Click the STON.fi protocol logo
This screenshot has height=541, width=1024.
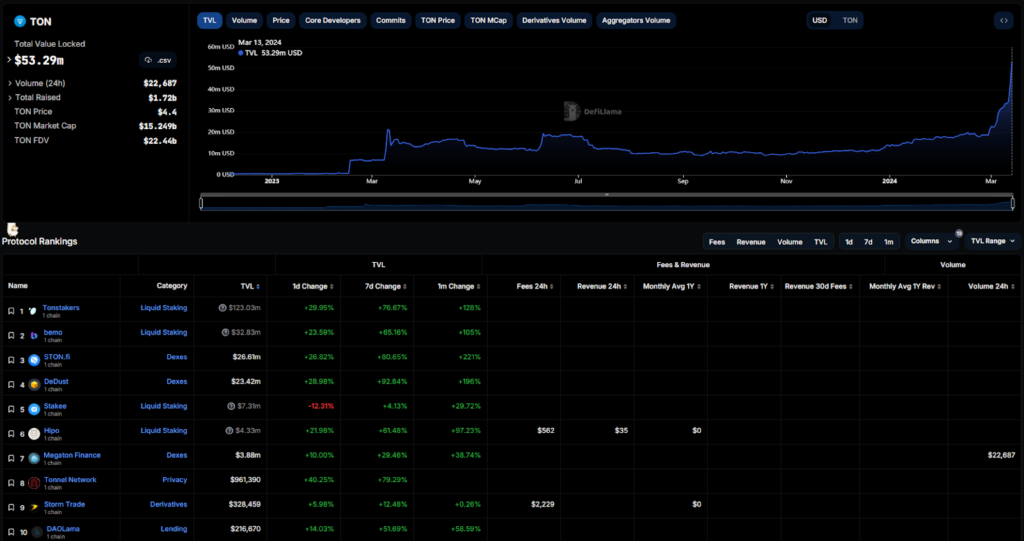34,360
